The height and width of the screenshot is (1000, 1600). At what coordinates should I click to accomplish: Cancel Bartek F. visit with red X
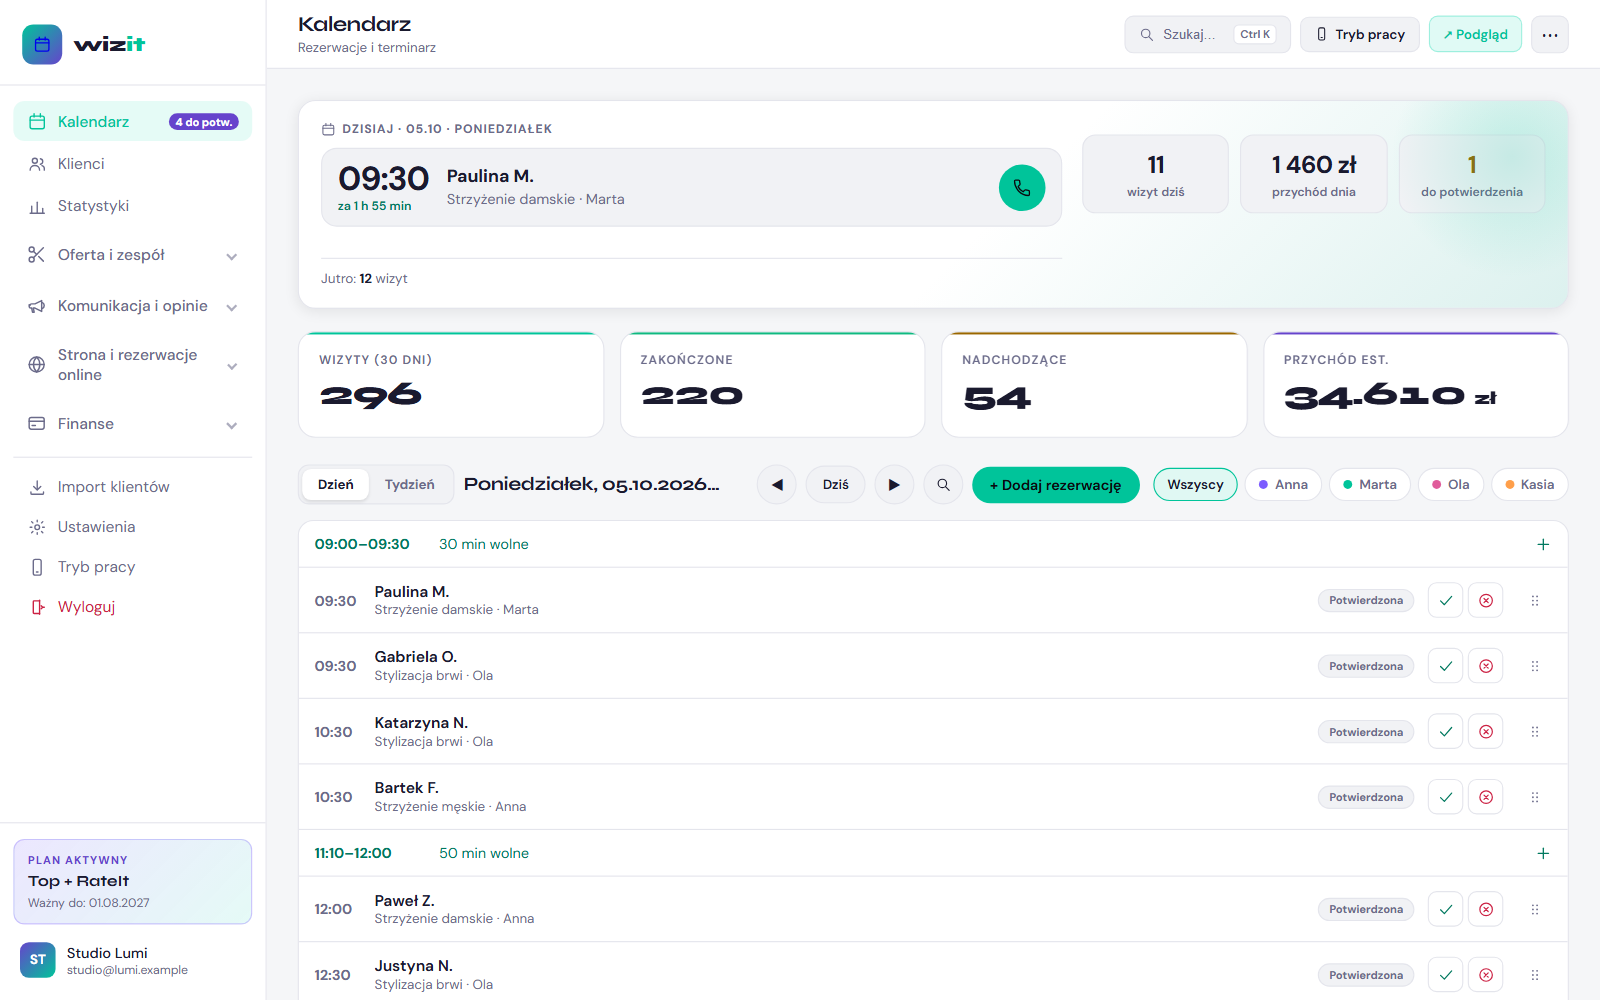(1486, 797)
